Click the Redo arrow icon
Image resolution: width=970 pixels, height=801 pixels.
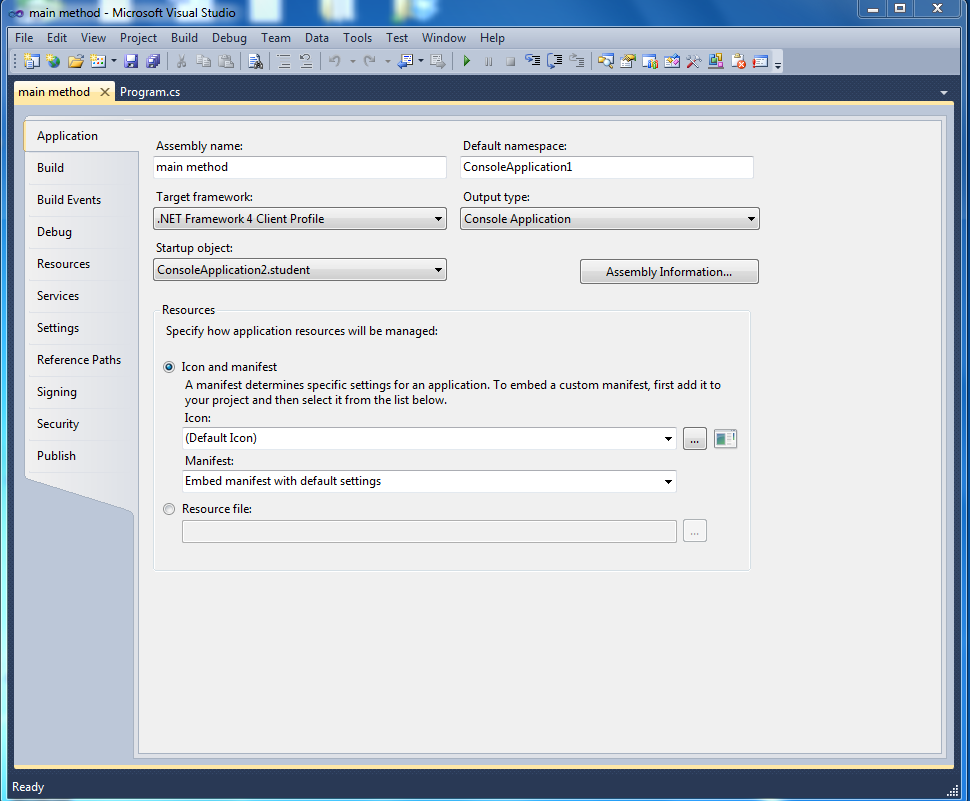(370, 61)
